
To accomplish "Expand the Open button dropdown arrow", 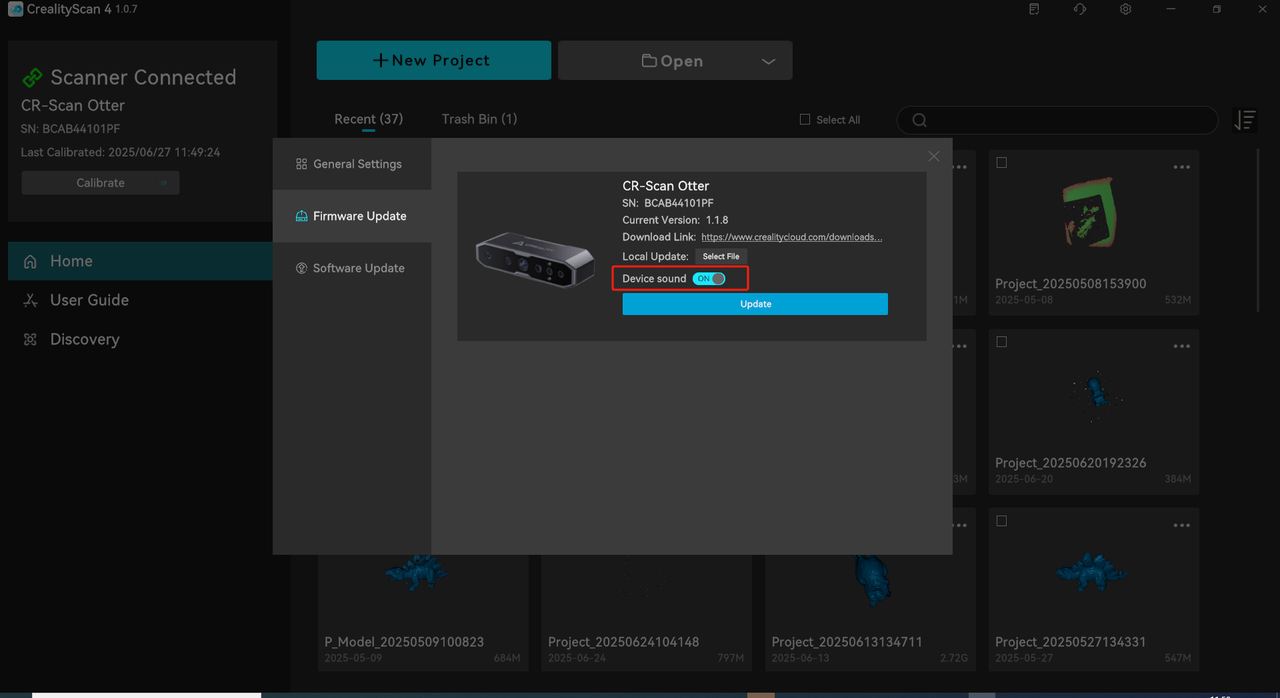I will tap(768, 61).
